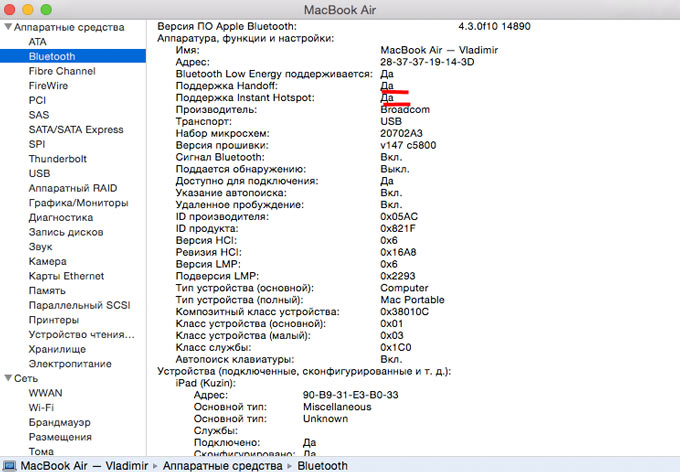Select WWAN under Сеть

click(46, 393)
